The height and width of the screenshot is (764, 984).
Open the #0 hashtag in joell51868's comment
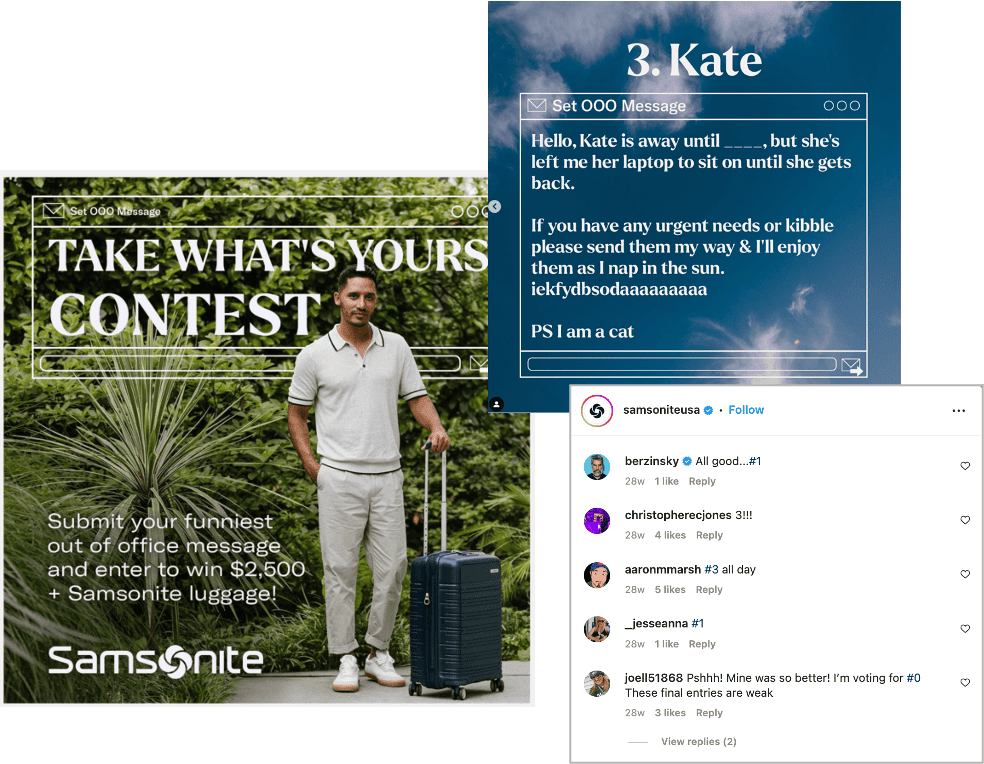[x=913, y=678]
